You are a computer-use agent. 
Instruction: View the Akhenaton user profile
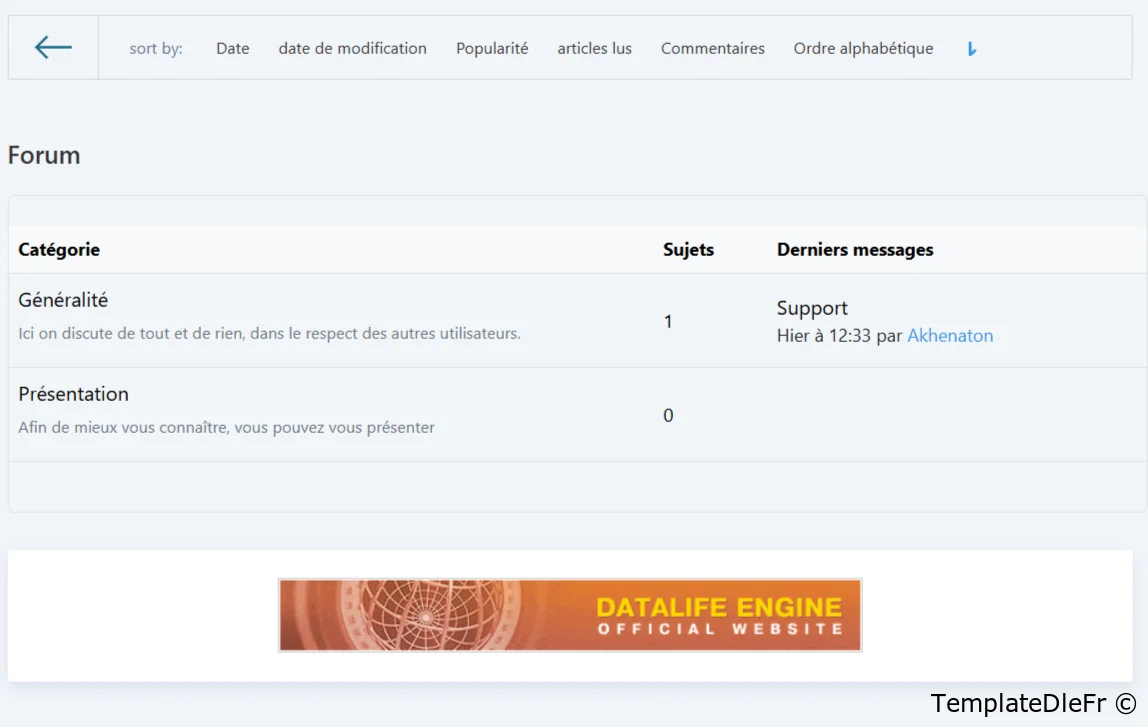pos(950,336)
